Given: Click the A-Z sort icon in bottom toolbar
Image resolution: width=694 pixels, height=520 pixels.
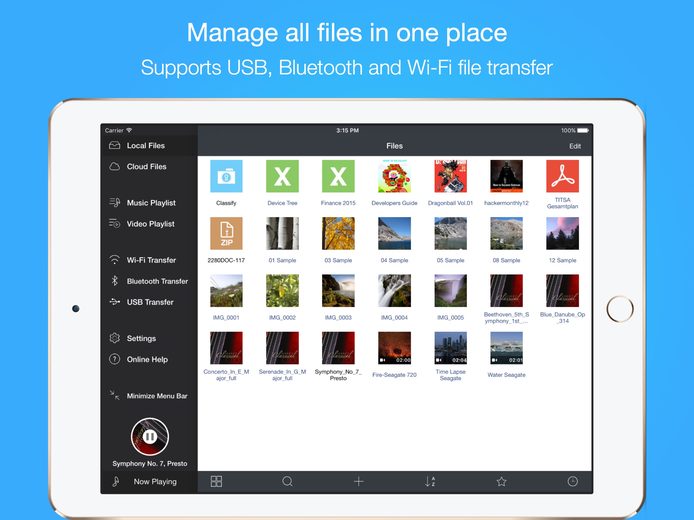Looking at the screenshot, I should tap(430, 481).
